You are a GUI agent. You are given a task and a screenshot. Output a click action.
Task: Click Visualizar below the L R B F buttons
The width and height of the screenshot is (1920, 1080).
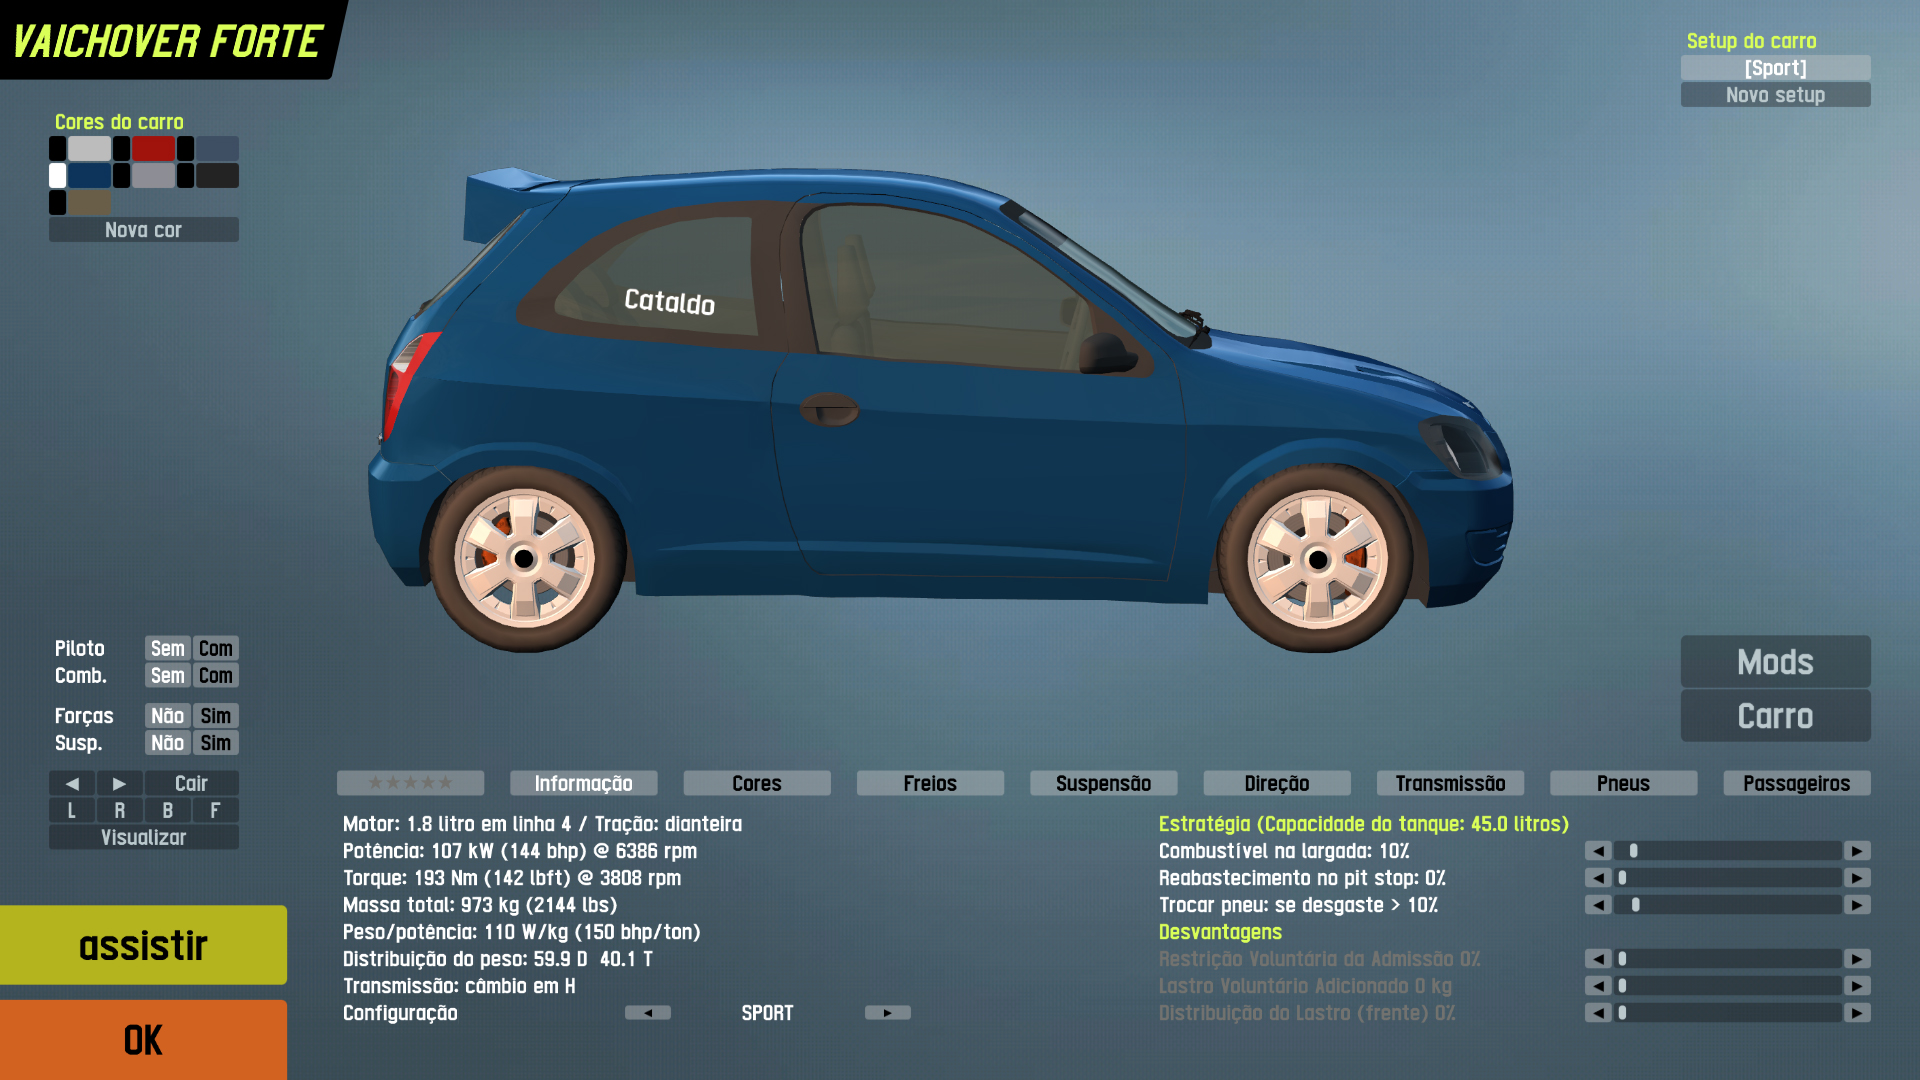[x=143, y=838]
